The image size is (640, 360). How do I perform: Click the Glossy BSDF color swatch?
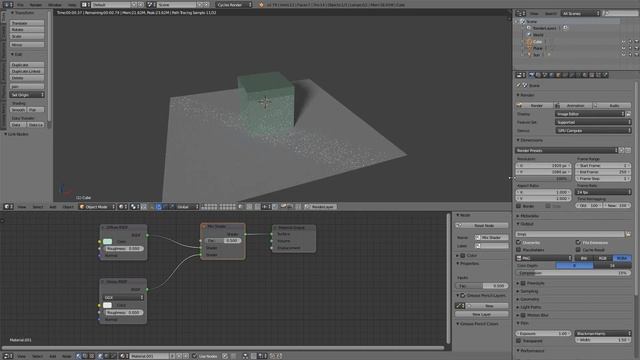107,305
